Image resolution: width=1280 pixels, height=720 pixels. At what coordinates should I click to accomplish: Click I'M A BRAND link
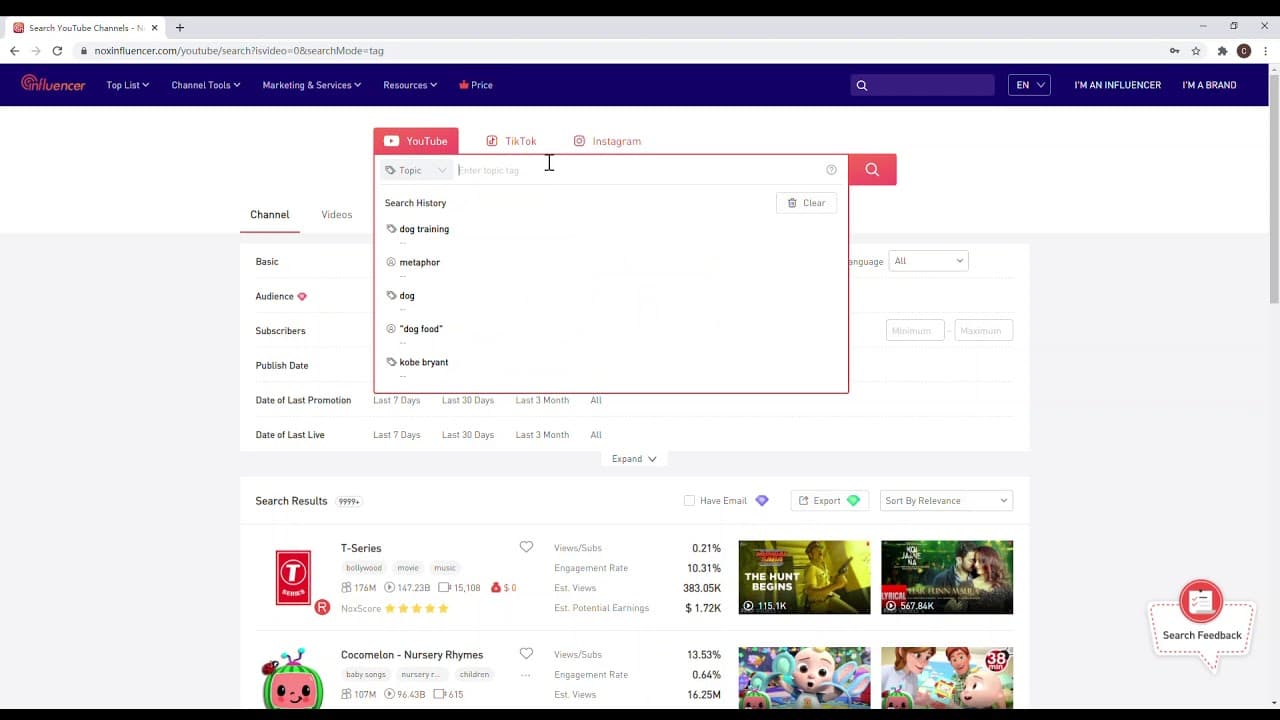1209,85
